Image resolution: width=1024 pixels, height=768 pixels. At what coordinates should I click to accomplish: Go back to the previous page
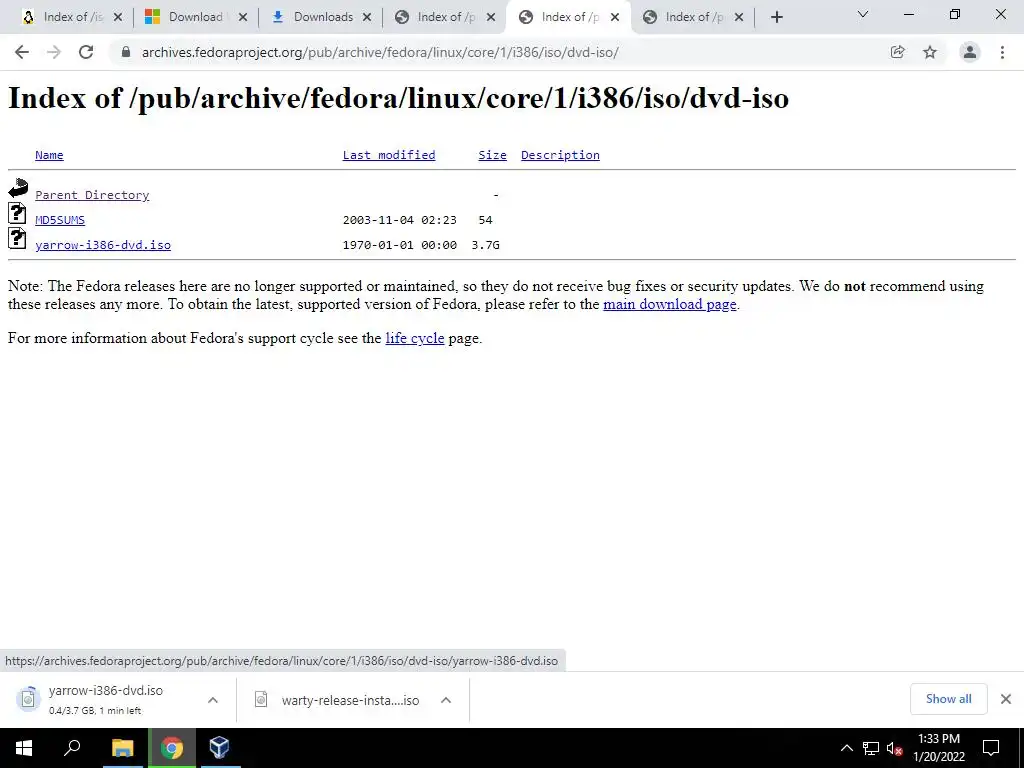pos(22,52)
